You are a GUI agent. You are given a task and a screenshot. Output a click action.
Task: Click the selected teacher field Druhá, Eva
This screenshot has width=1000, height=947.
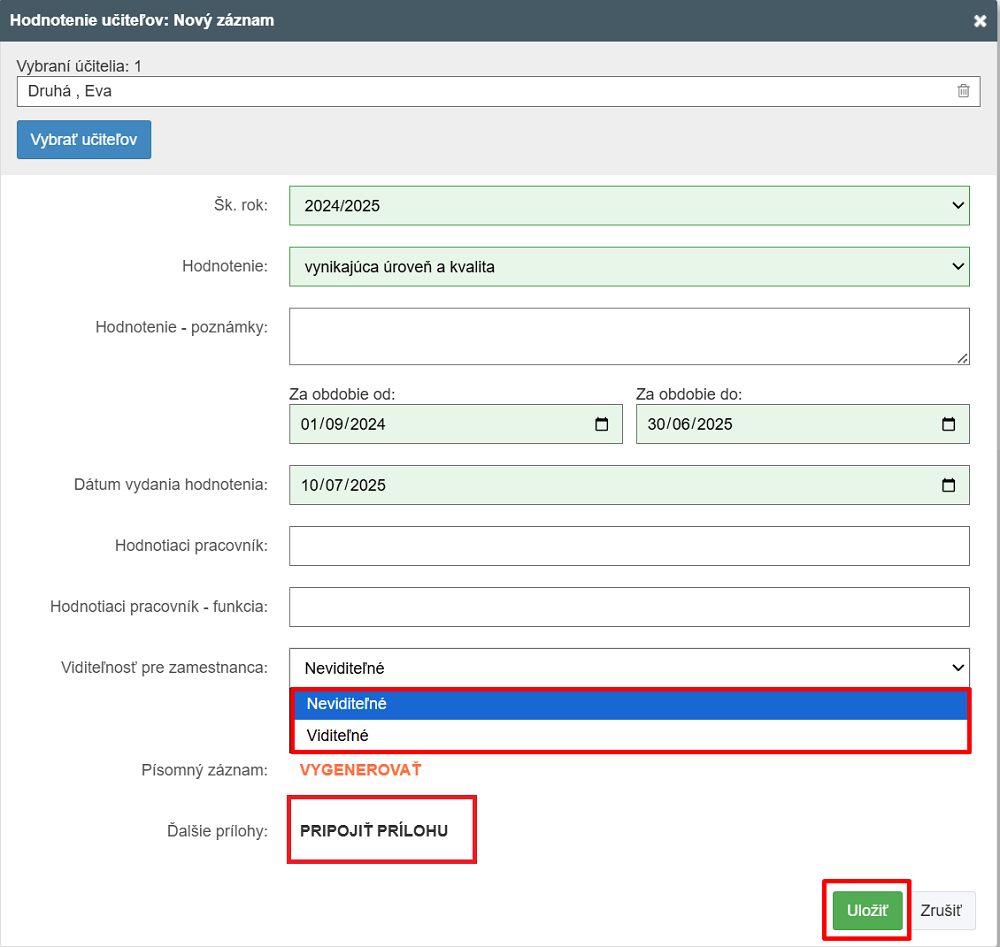click(480, 91)
